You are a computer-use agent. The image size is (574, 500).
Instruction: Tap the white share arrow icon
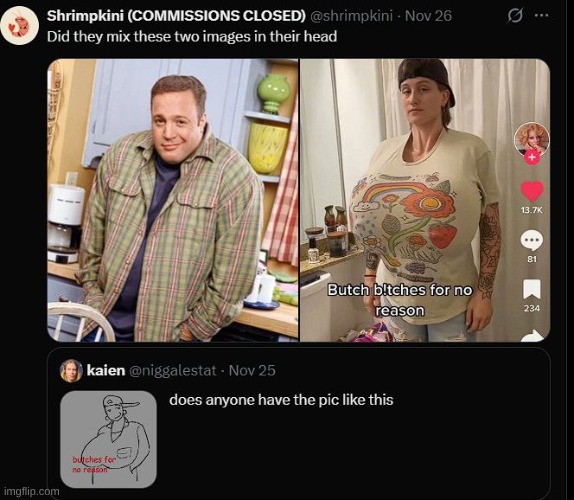(x=533, y=335)
